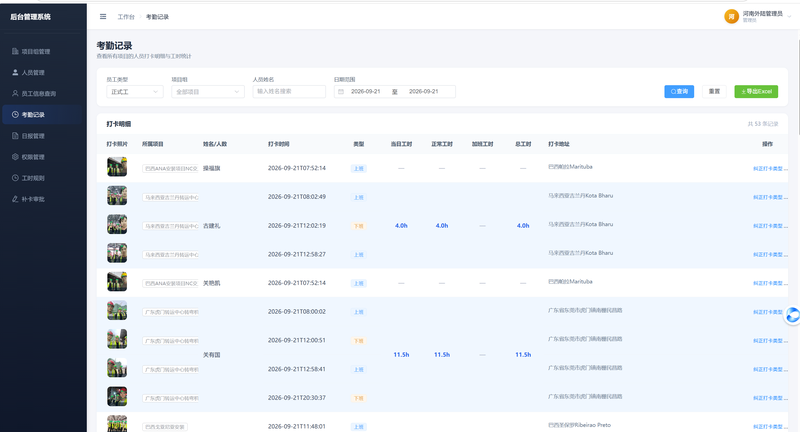
Task: Click the 工作台 breadcrumb
Action: 126,17
